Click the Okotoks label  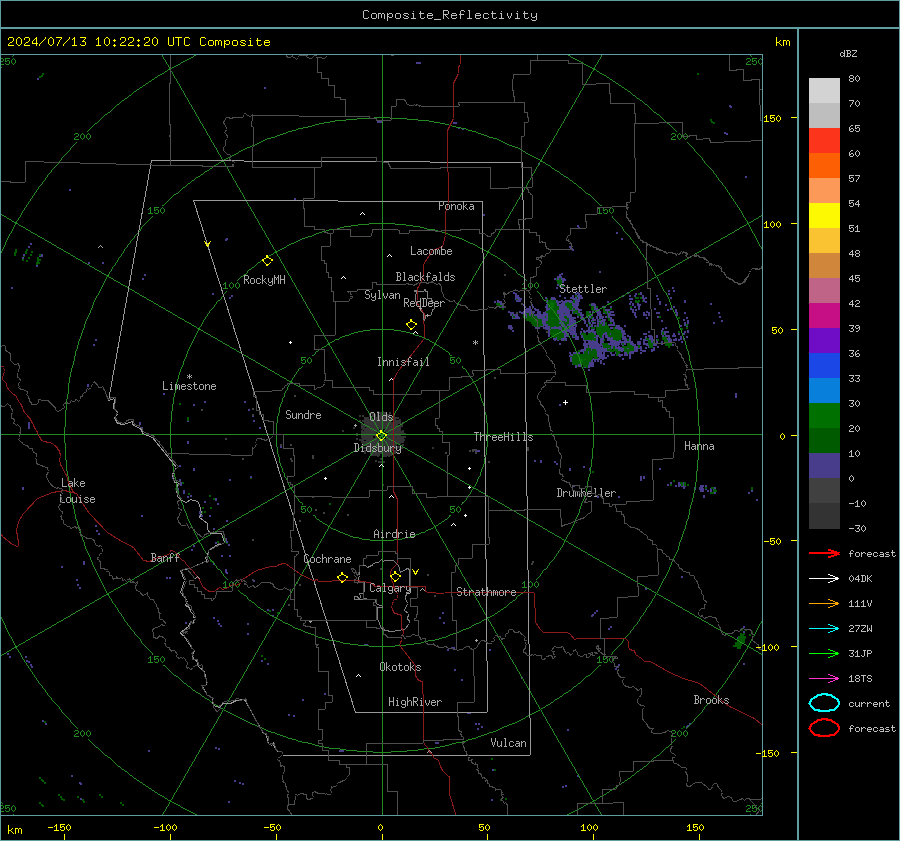[x=400, y=667]
